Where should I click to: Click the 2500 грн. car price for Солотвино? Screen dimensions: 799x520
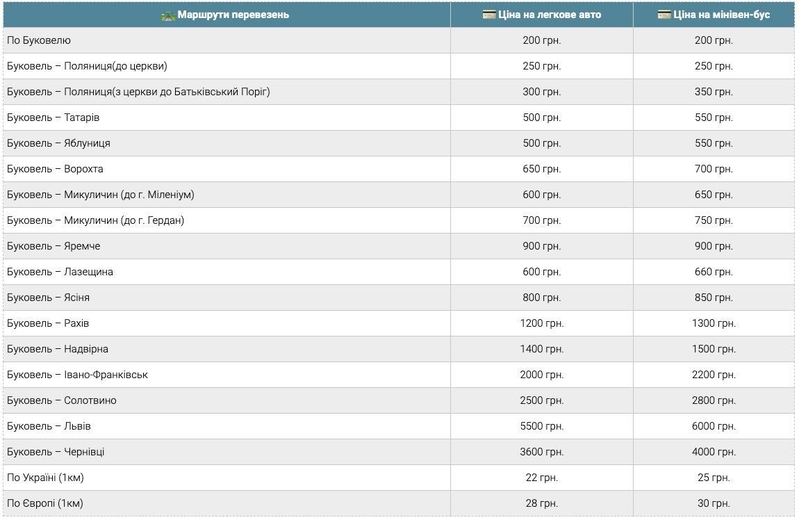pos(541,401)
